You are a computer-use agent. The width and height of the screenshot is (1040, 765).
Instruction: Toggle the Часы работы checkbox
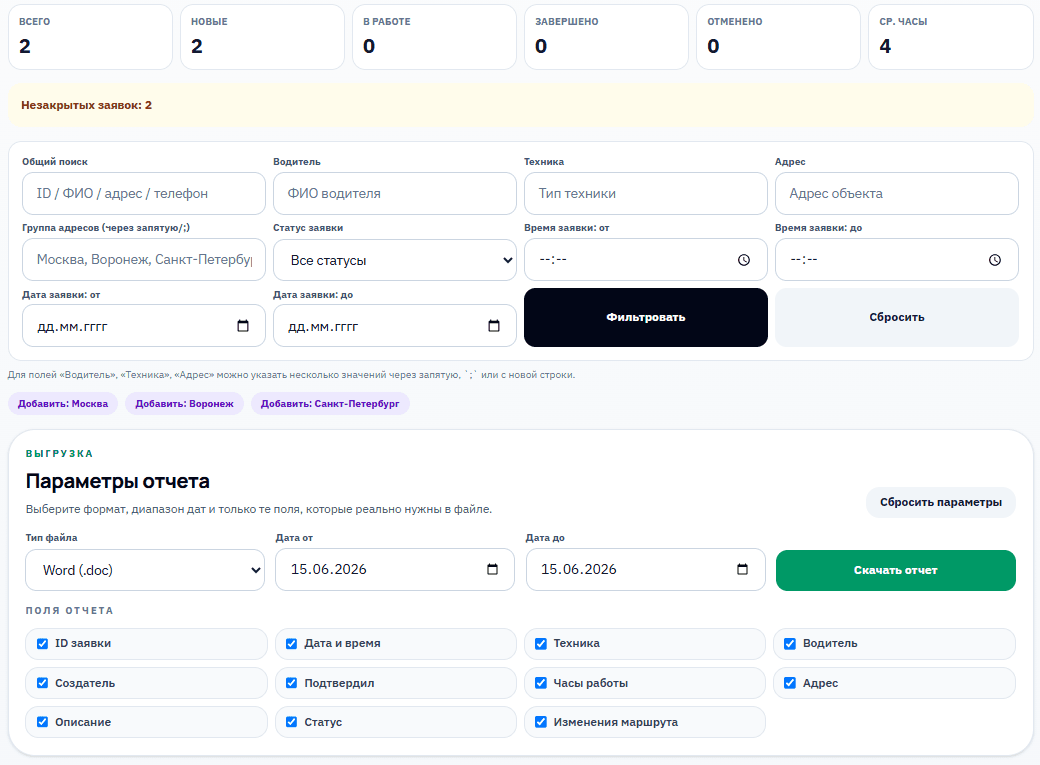tap(541, 683)
